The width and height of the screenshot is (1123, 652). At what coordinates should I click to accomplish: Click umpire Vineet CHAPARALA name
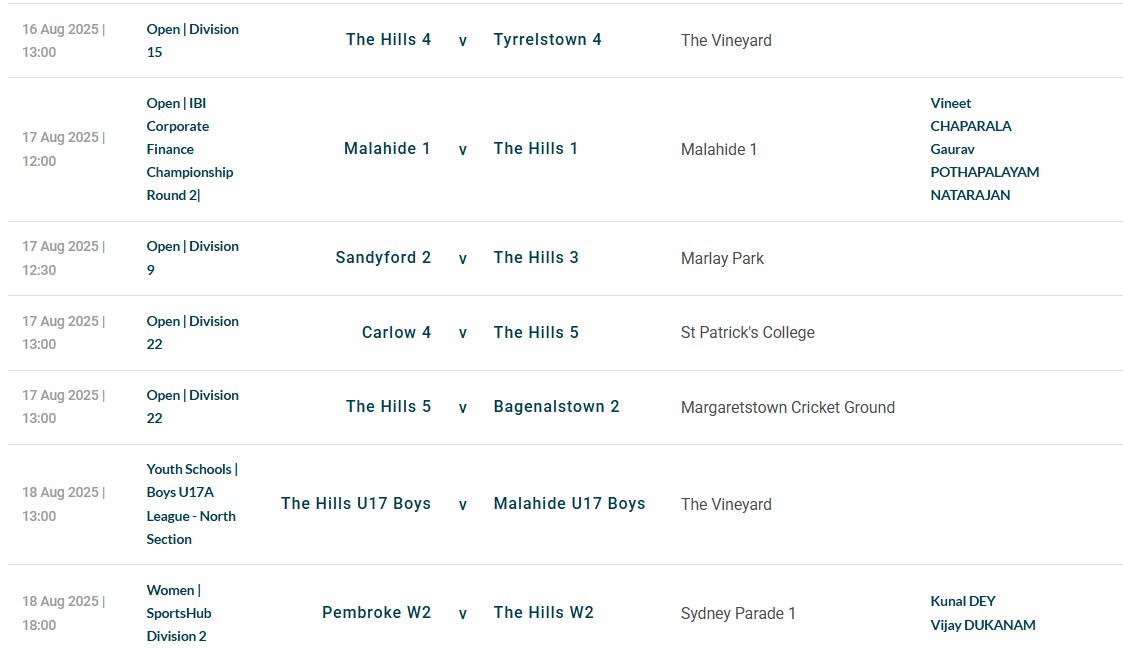pyautogui.click(x=970, y=115)
